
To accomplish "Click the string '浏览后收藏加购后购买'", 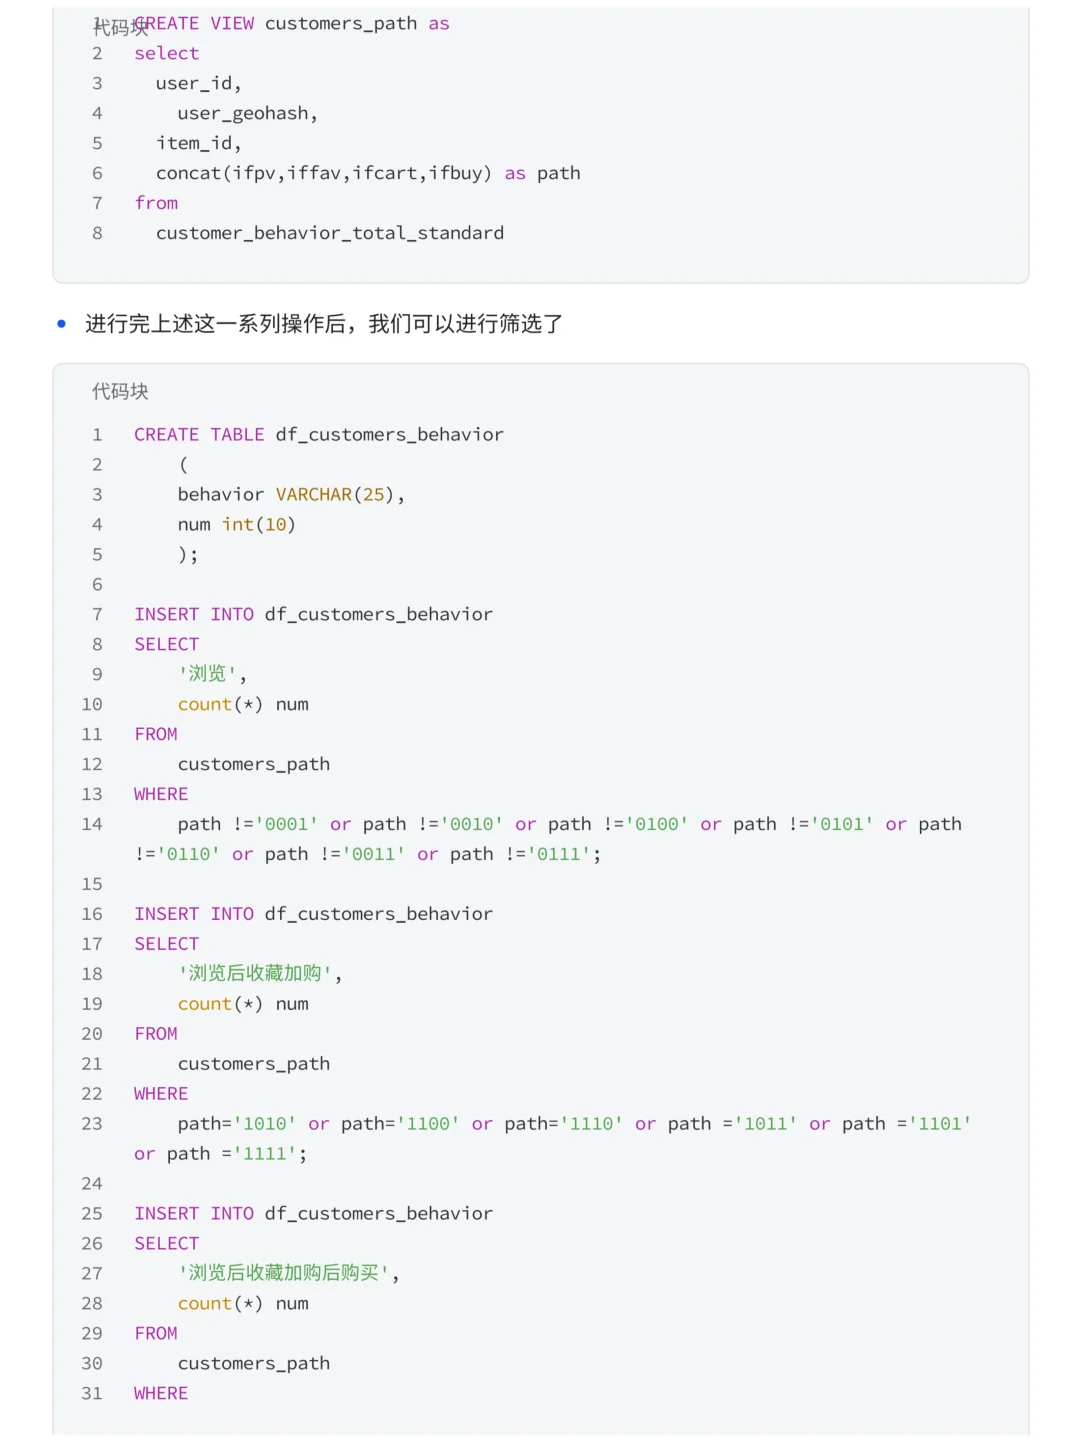I will coord(284,1273).
